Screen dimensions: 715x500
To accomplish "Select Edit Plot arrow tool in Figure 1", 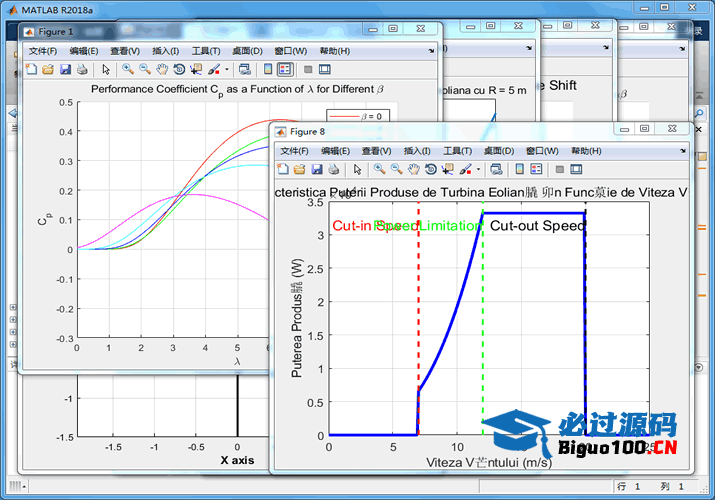I will point(106,69).
